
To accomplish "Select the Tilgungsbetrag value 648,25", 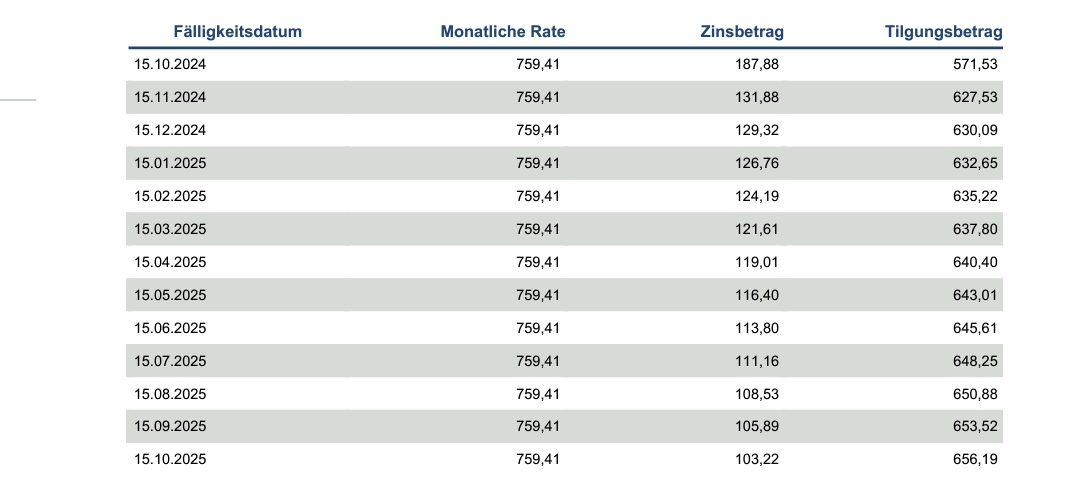I will point(976,361).
